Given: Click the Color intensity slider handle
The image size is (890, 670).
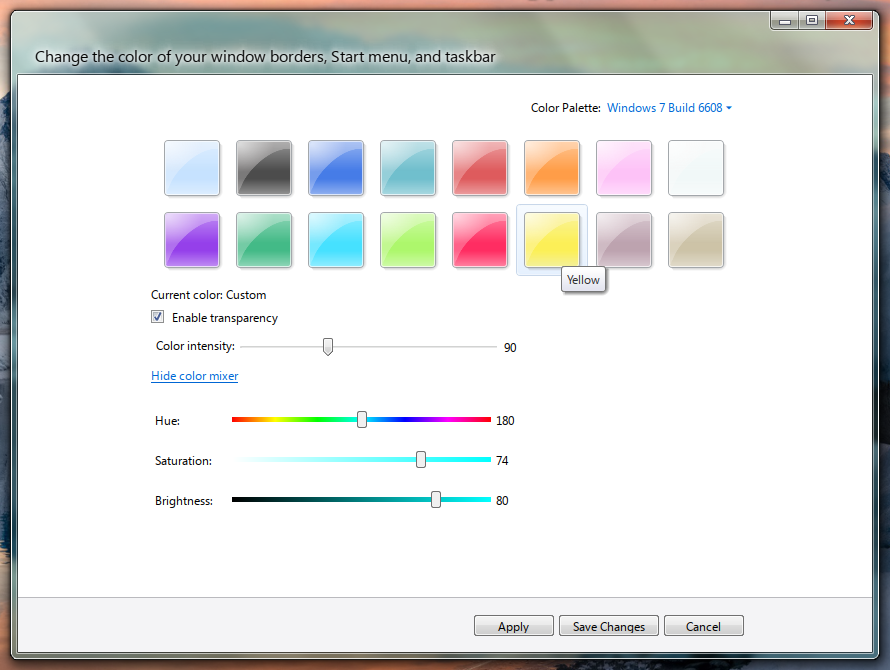Looking at the screenshot, I should 328,346.
